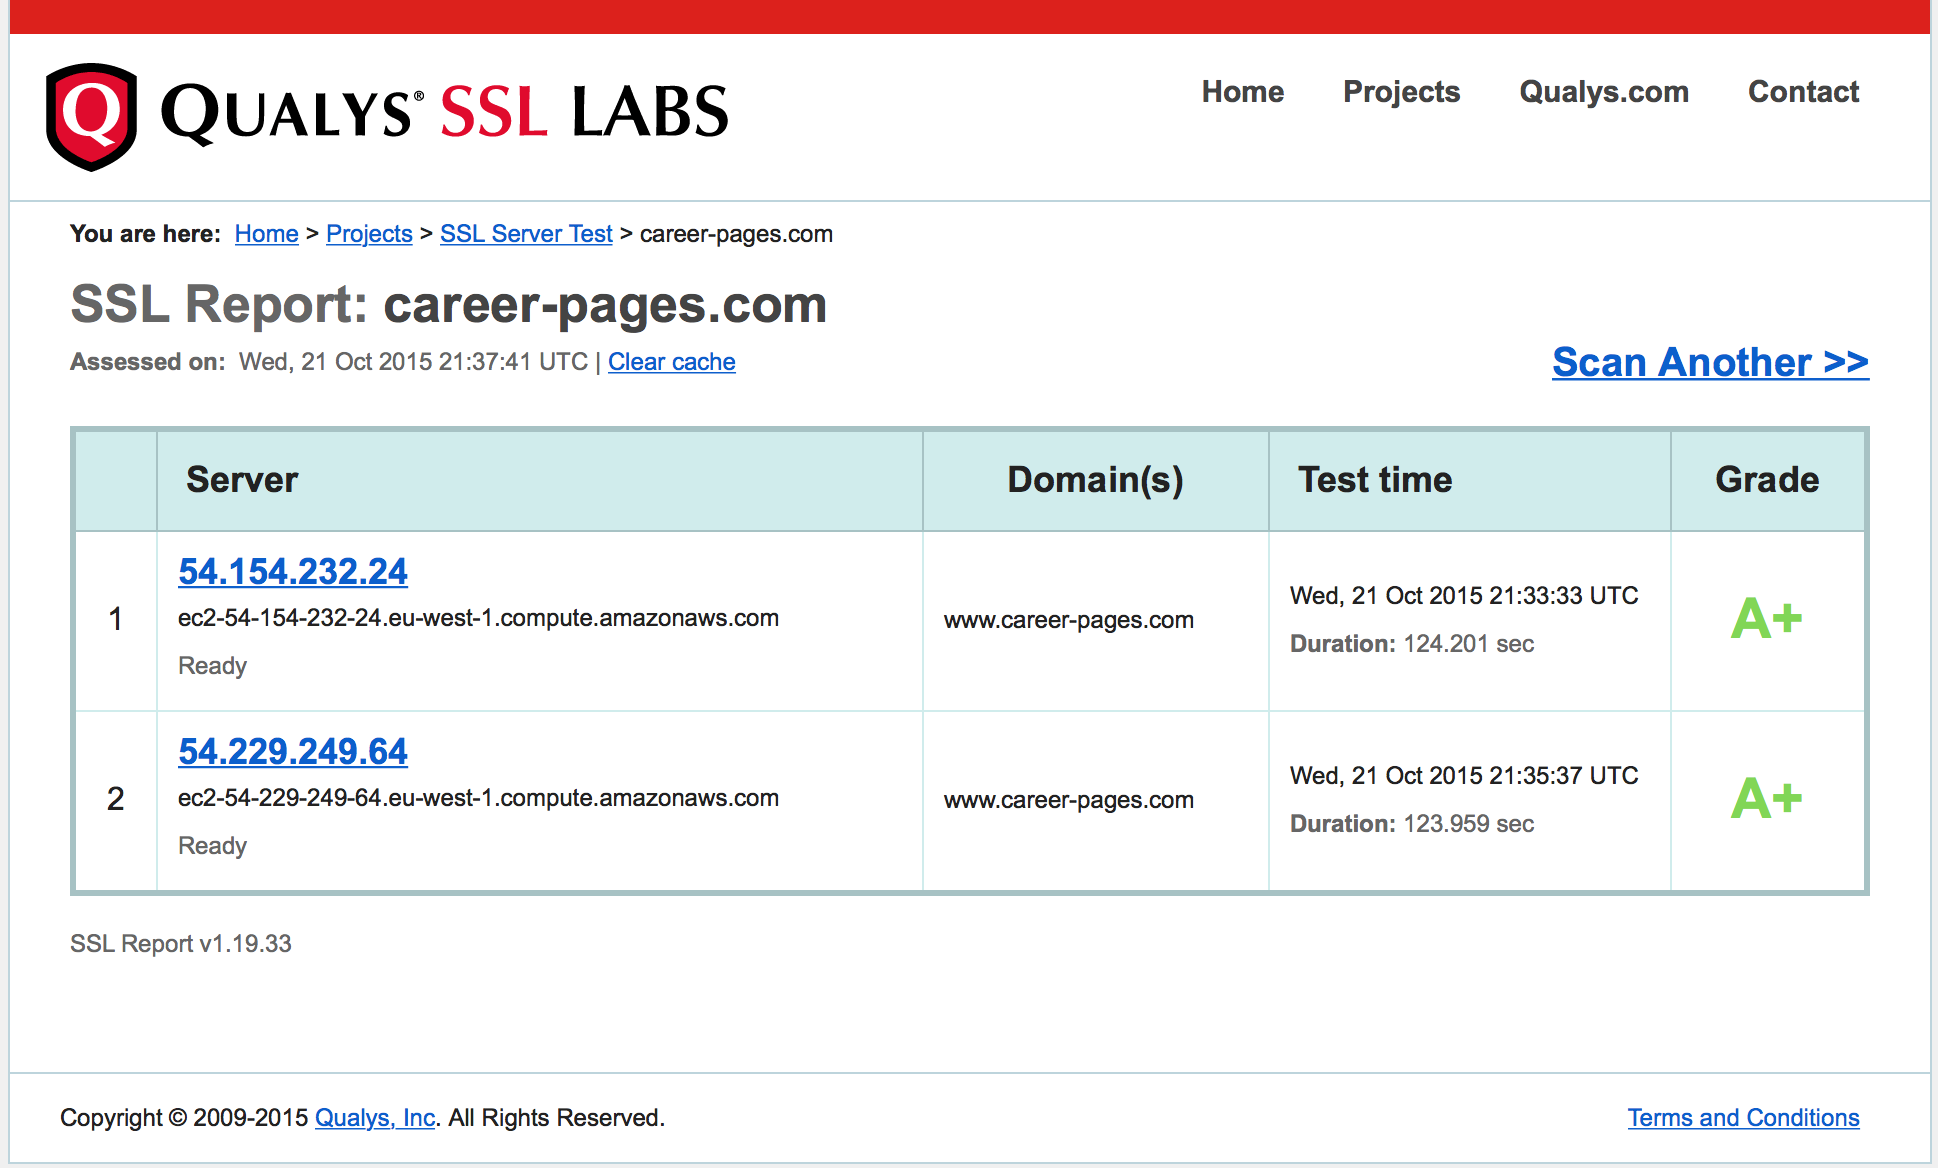Click the Clear cache link

672,362
